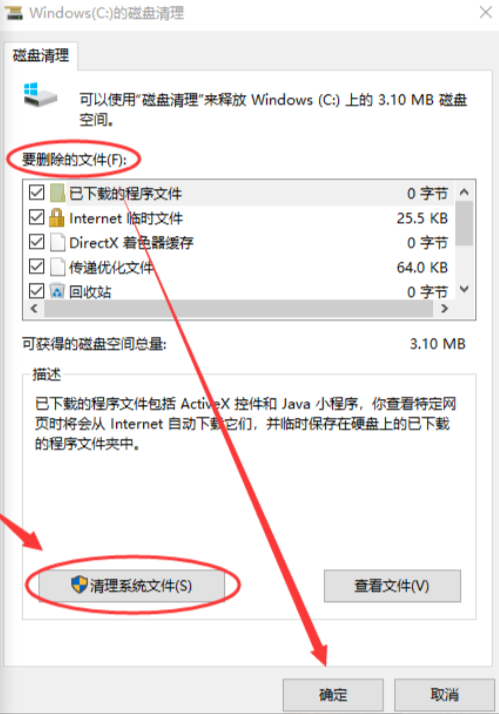Screen dimensions: 499x714
Task: Click the horizontal scroll right arrow
Action: (444, 309)
